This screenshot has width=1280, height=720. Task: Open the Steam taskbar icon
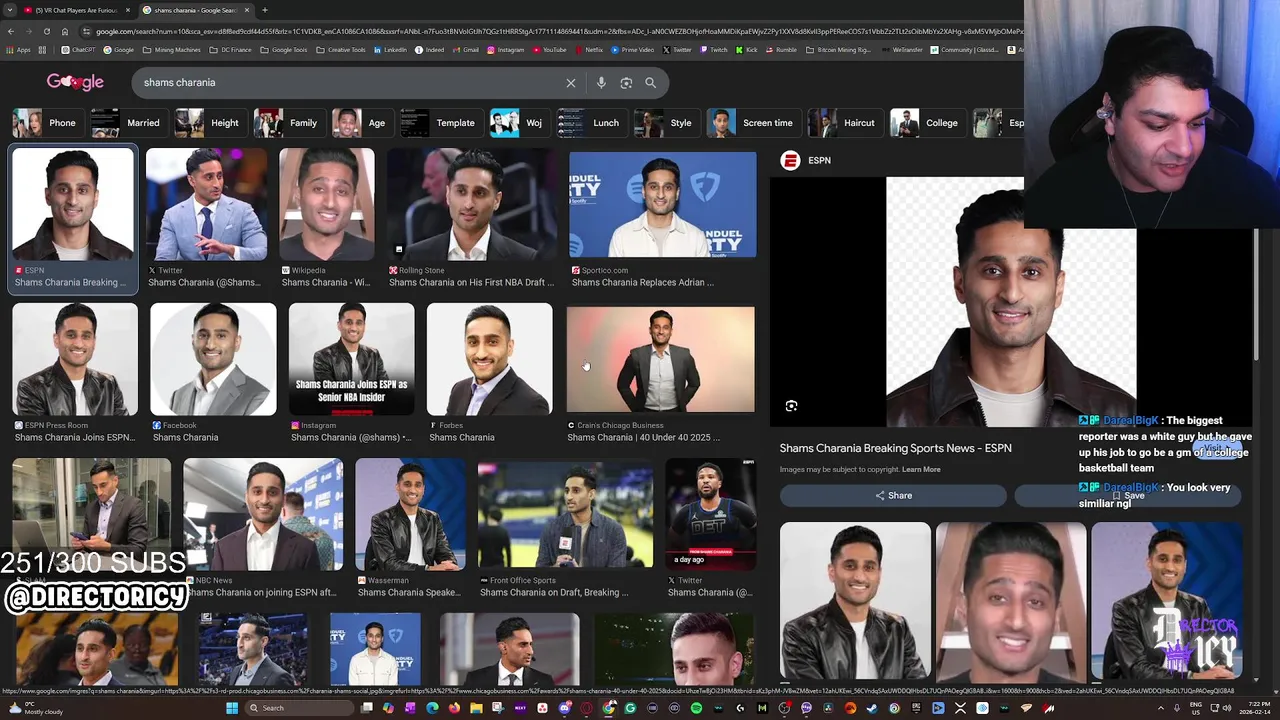pyautogui.click(x=872, y=708)
